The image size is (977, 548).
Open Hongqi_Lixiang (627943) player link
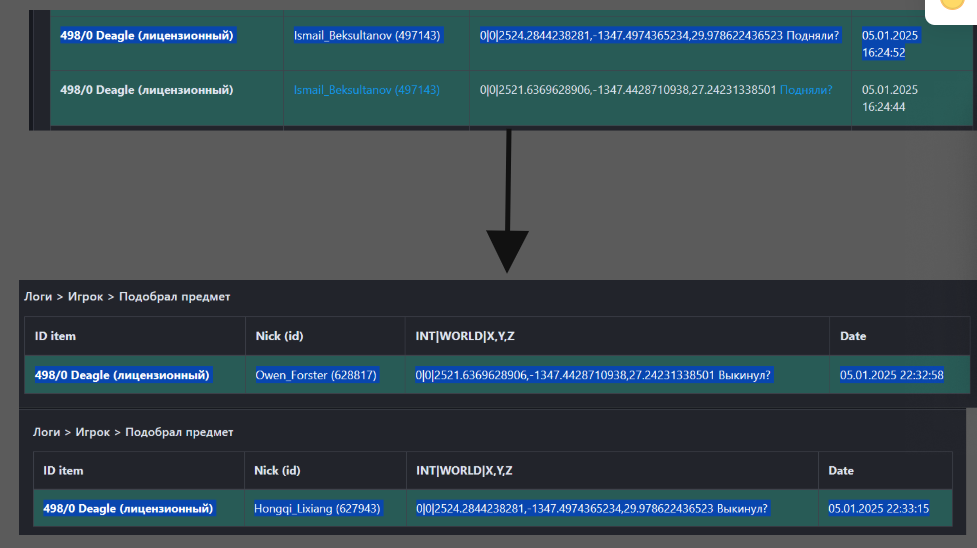click(x=317, y=508)
